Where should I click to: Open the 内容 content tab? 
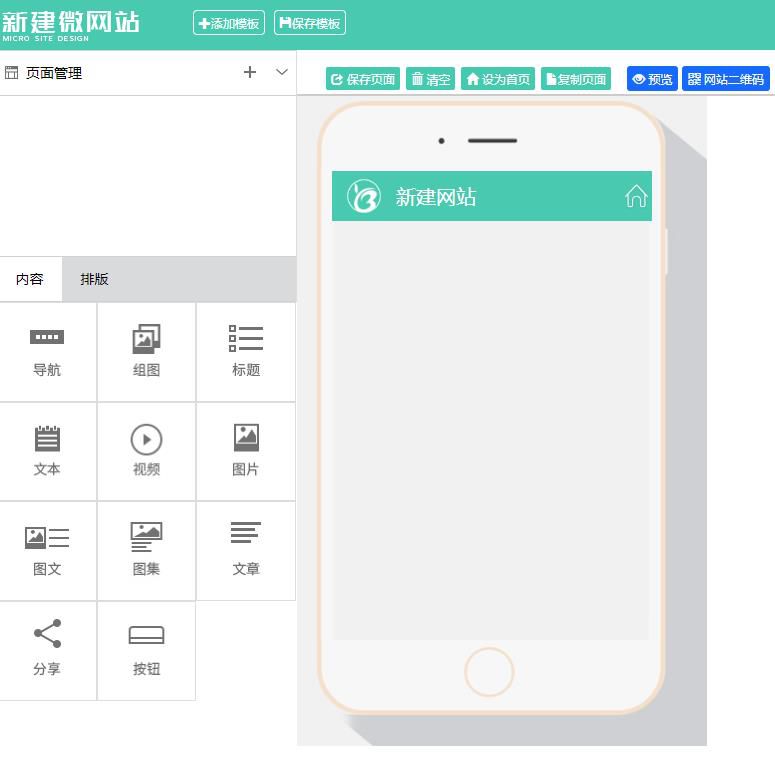(x=30, y=279)
